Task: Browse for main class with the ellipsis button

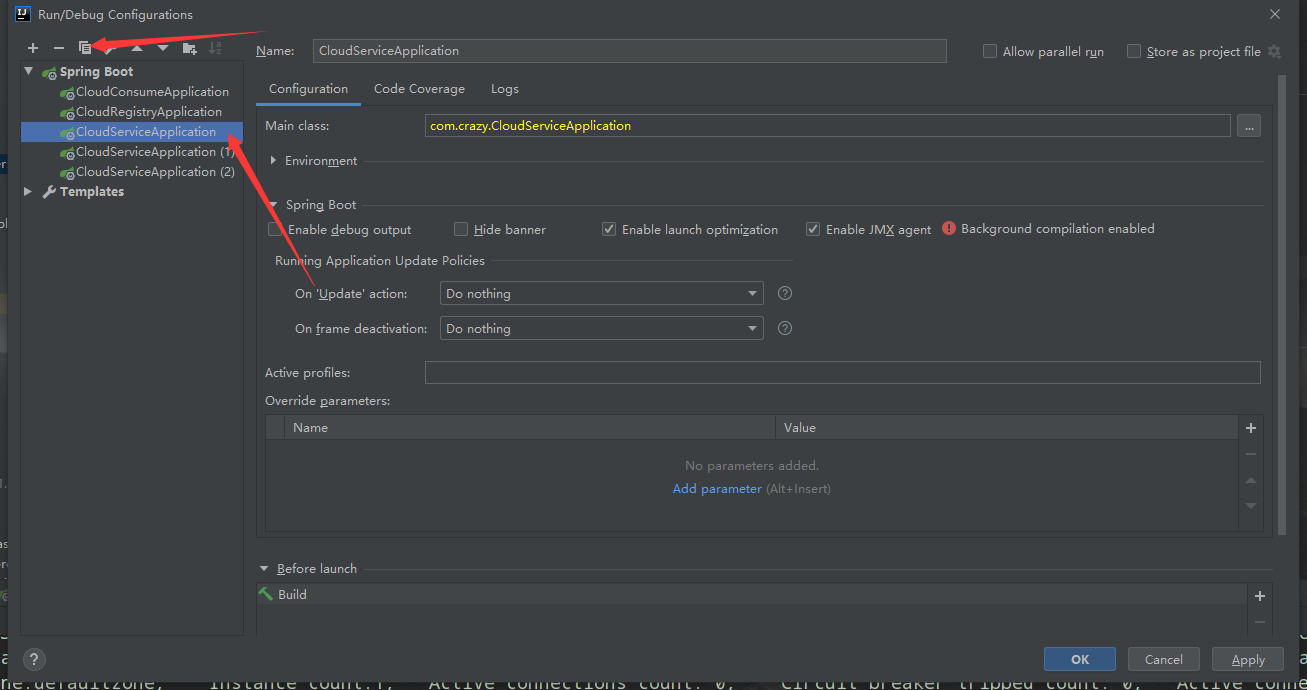Action: (1248, 126)
